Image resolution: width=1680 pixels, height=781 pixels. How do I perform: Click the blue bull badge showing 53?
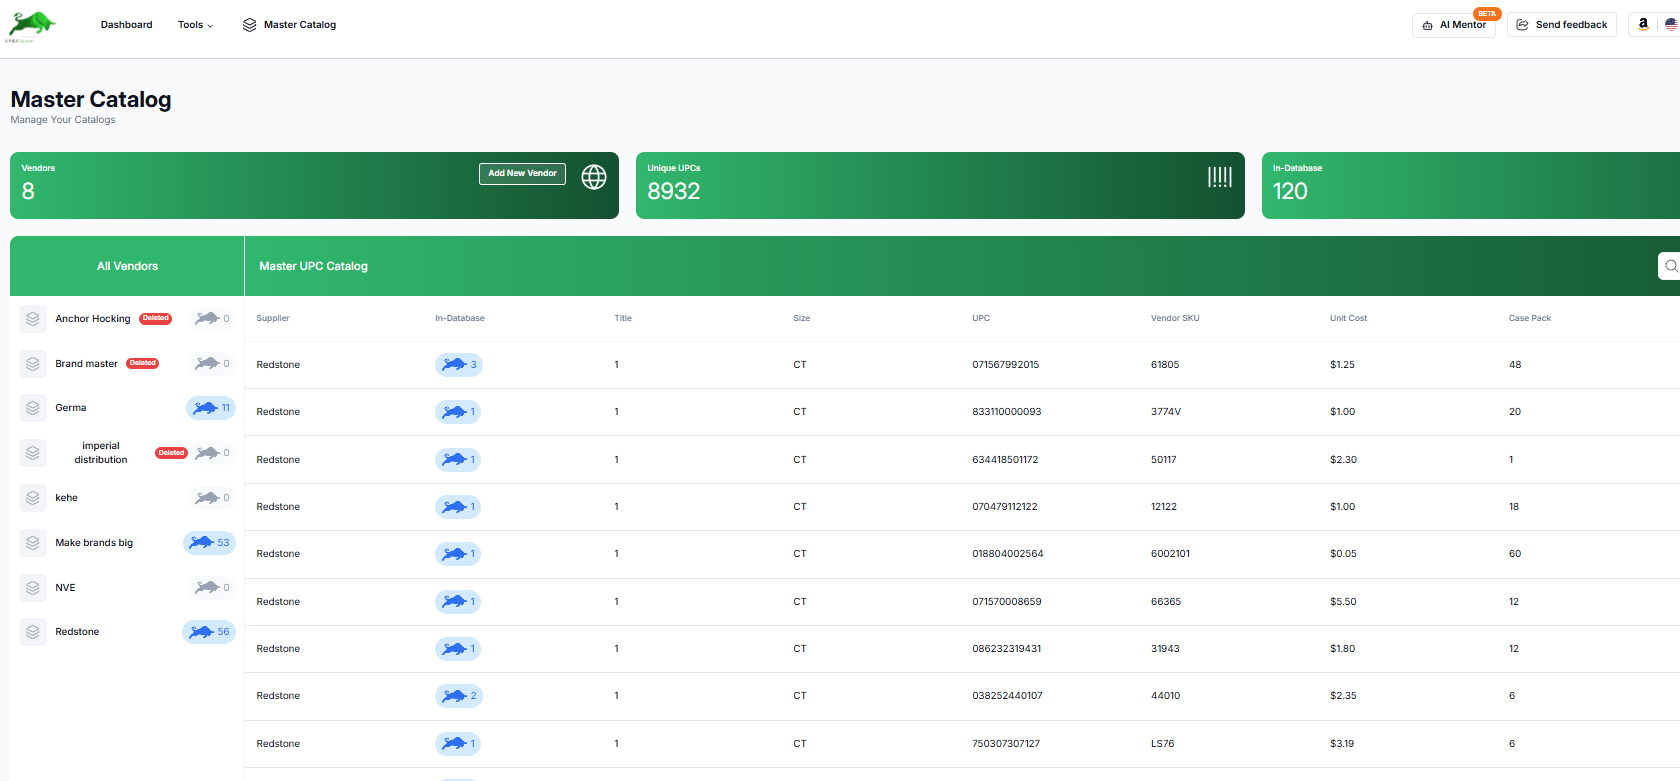tap(210, 543)
